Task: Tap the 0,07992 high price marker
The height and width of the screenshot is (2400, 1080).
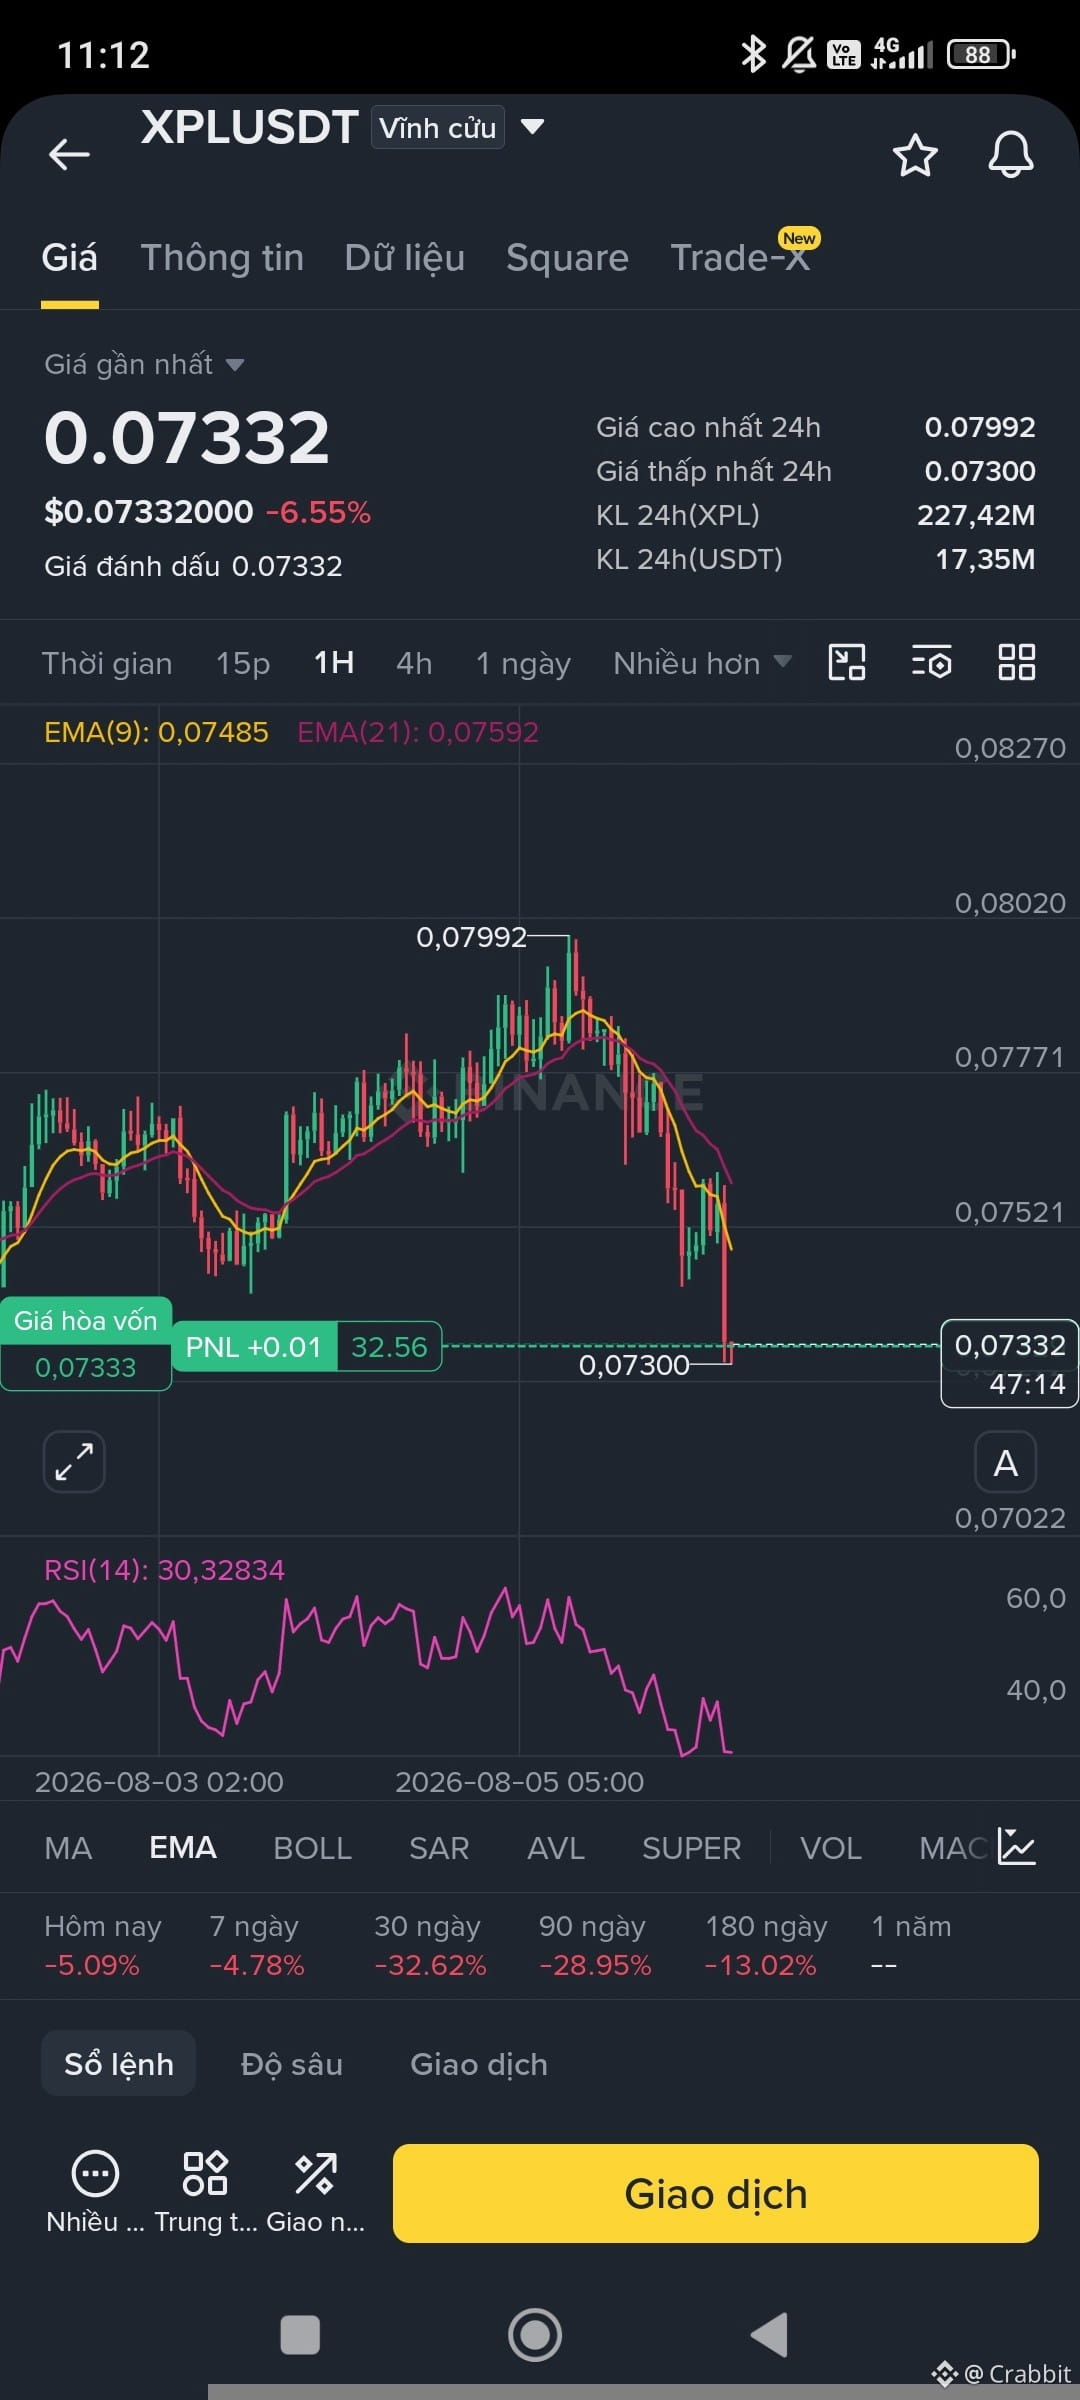Action: [x=471, y=937]
